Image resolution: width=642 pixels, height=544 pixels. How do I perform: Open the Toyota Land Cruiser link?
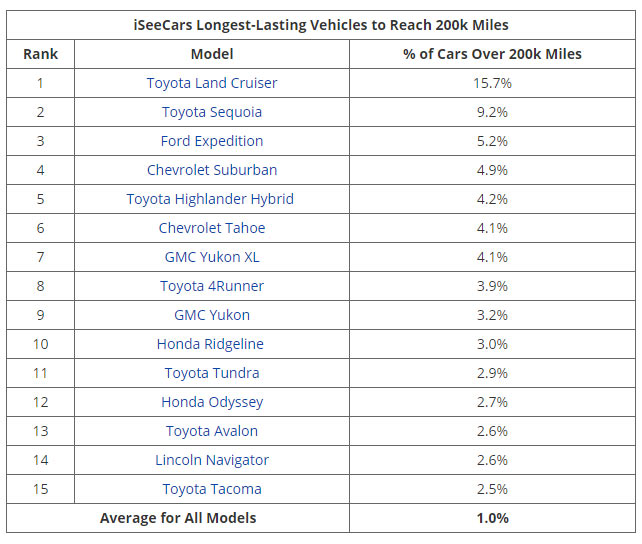coord(212,83)
